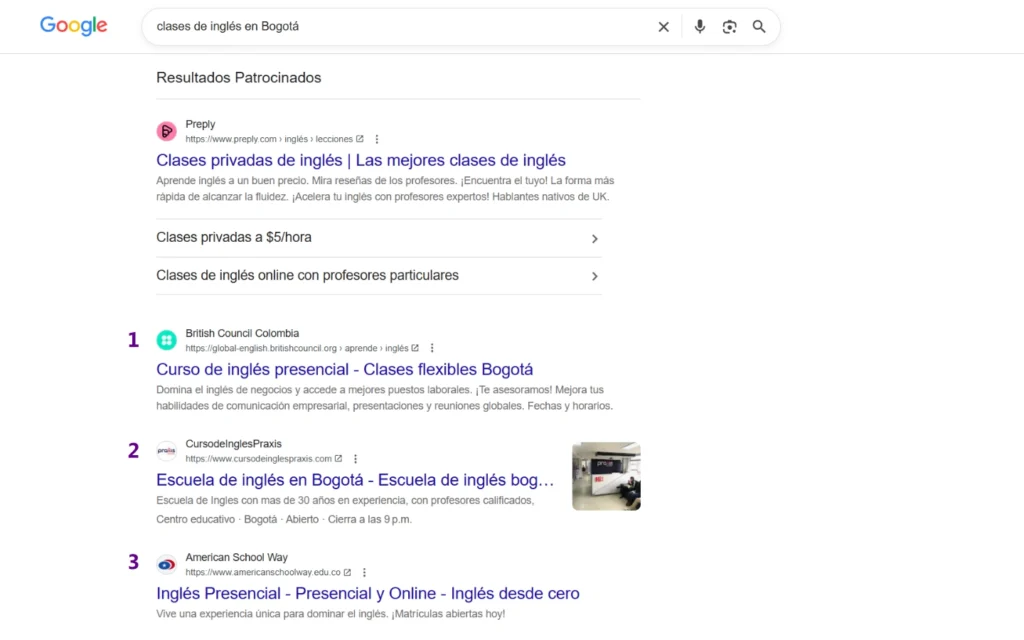Click the preply.com URL breadcrumb
This screenshot has width=1024, height=640.
(268, 139)
